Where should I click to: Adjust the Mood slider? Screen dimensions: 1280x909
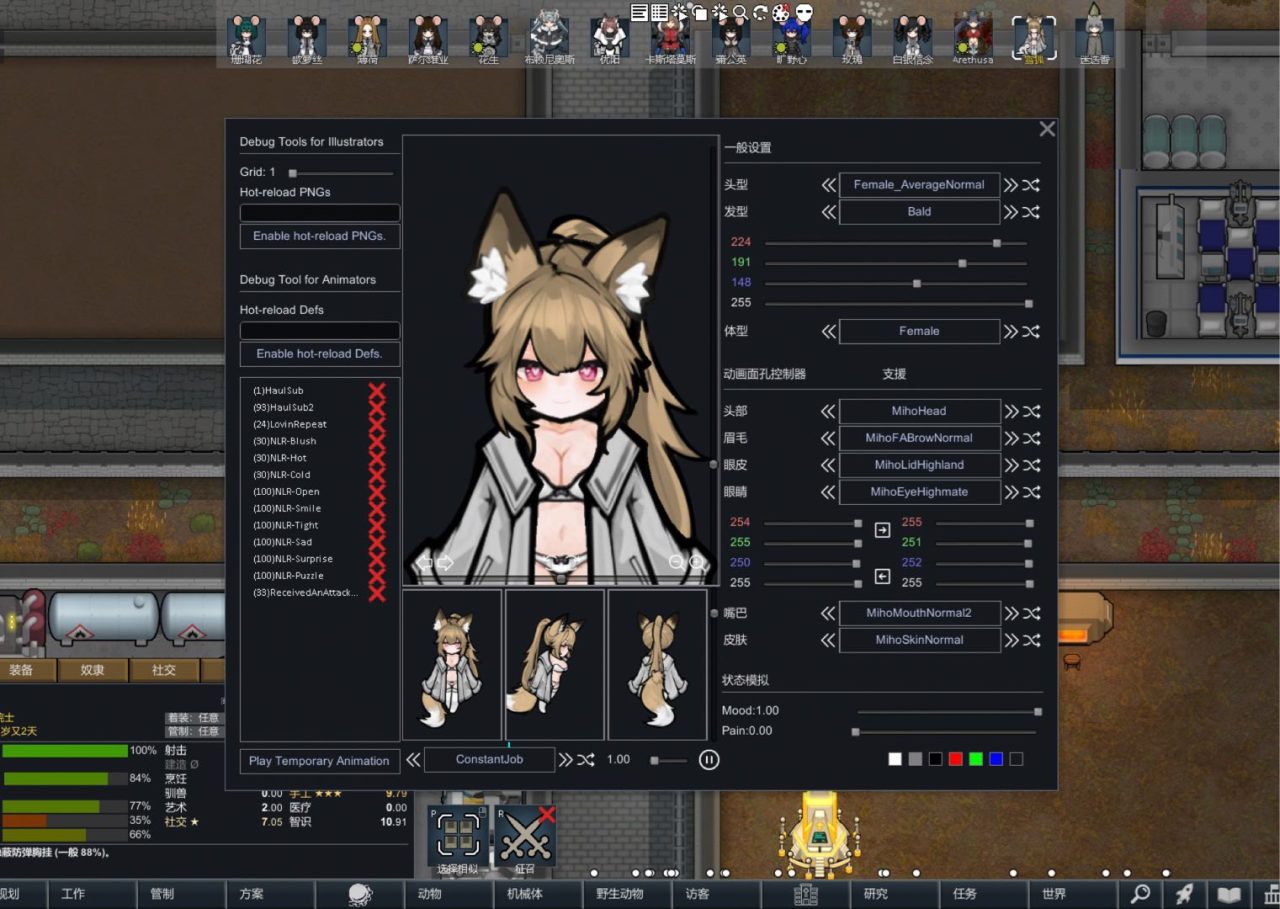click(x=948, y=711)
